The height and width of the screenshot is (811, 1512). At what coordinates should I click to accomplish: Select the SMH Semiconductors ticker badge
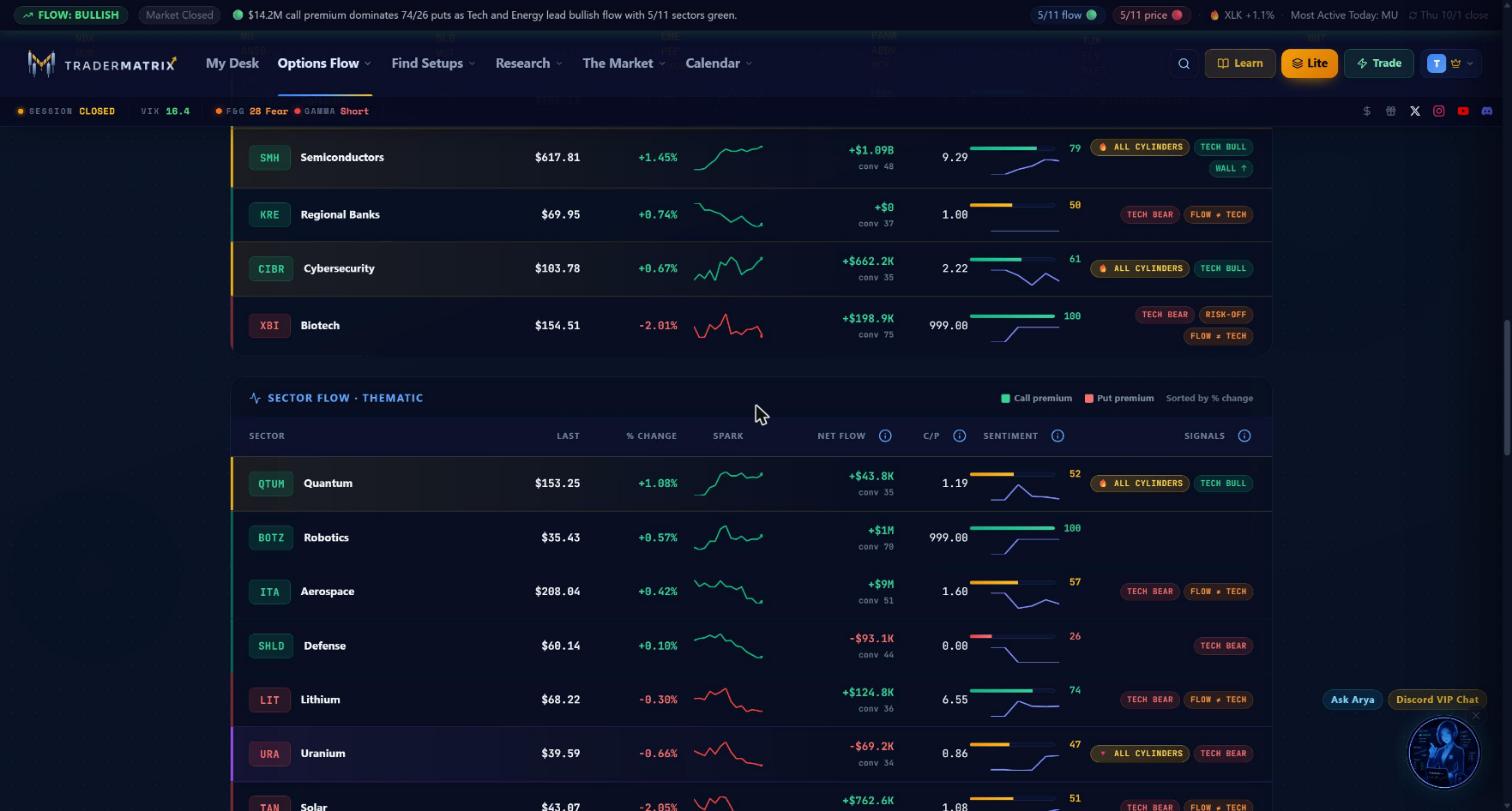click(270, 158)
